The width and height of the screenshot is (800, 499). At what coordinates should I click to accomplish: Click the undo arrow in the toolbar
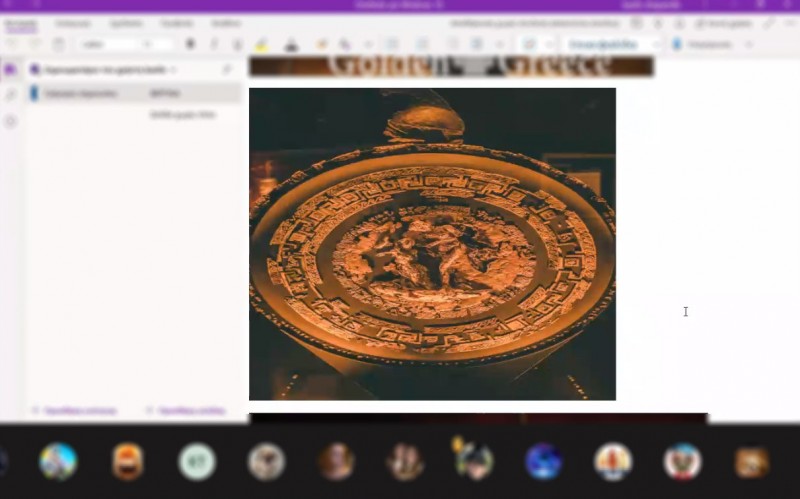click(x=12, y=44)
